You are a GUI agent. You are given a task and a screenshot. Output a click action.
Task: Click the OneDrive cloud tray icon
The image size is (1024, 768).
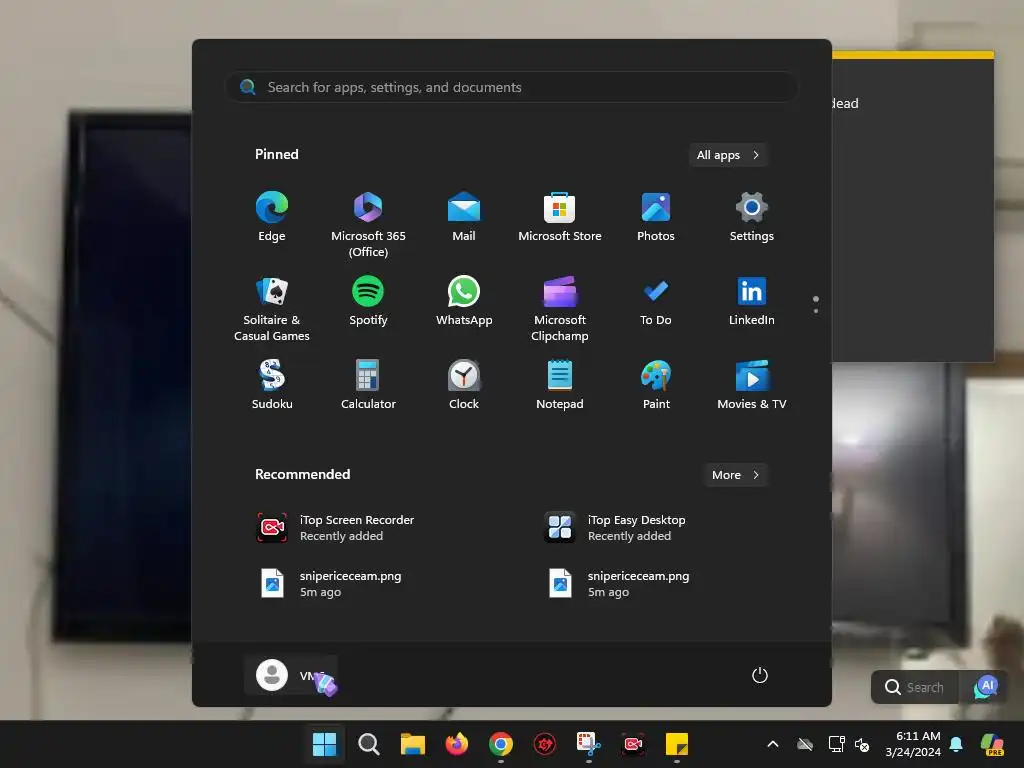805,744
